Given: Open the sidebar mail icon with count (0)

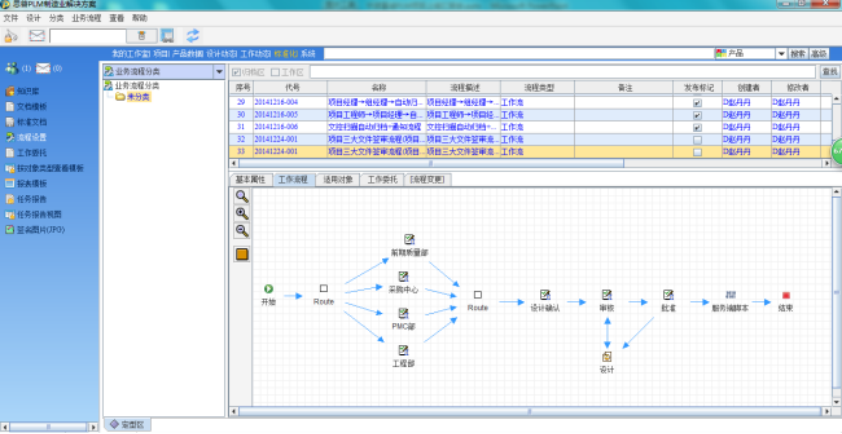Looking at the screenshot, I should click(x=43, y=68).
